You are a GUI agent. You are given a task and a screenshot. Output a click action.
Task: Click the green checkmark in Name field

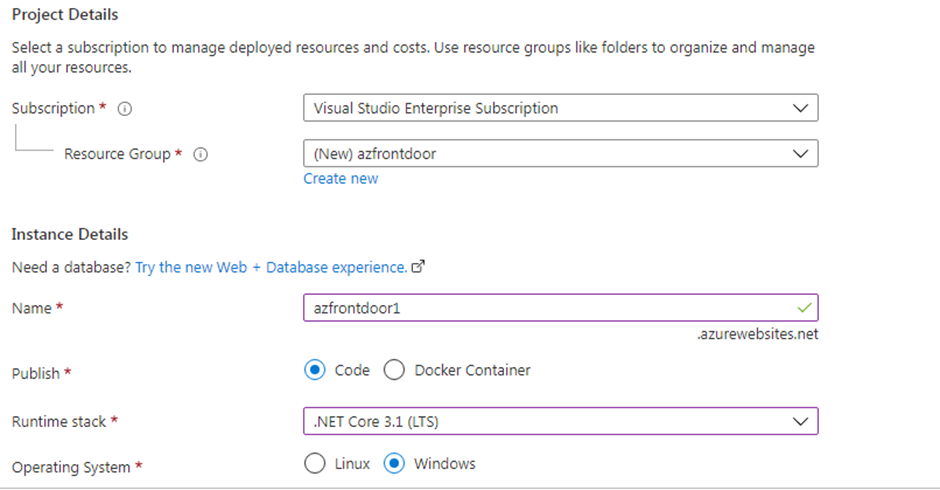click(x=804, y=308)
